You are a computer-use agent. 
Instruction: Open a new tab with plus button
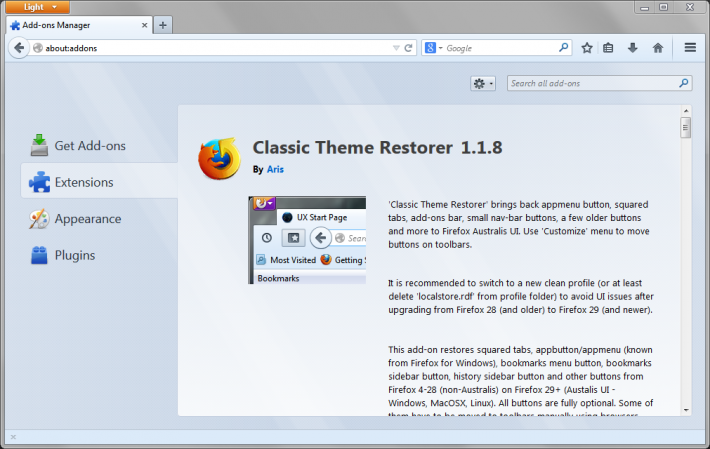coord(163,25)
